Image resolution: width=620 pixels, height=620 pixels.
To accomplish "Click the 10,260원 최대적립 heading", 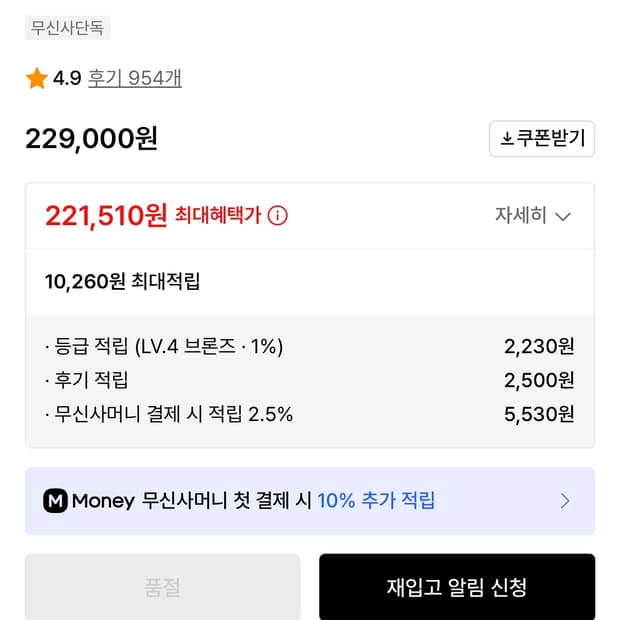I will (123, 282).
